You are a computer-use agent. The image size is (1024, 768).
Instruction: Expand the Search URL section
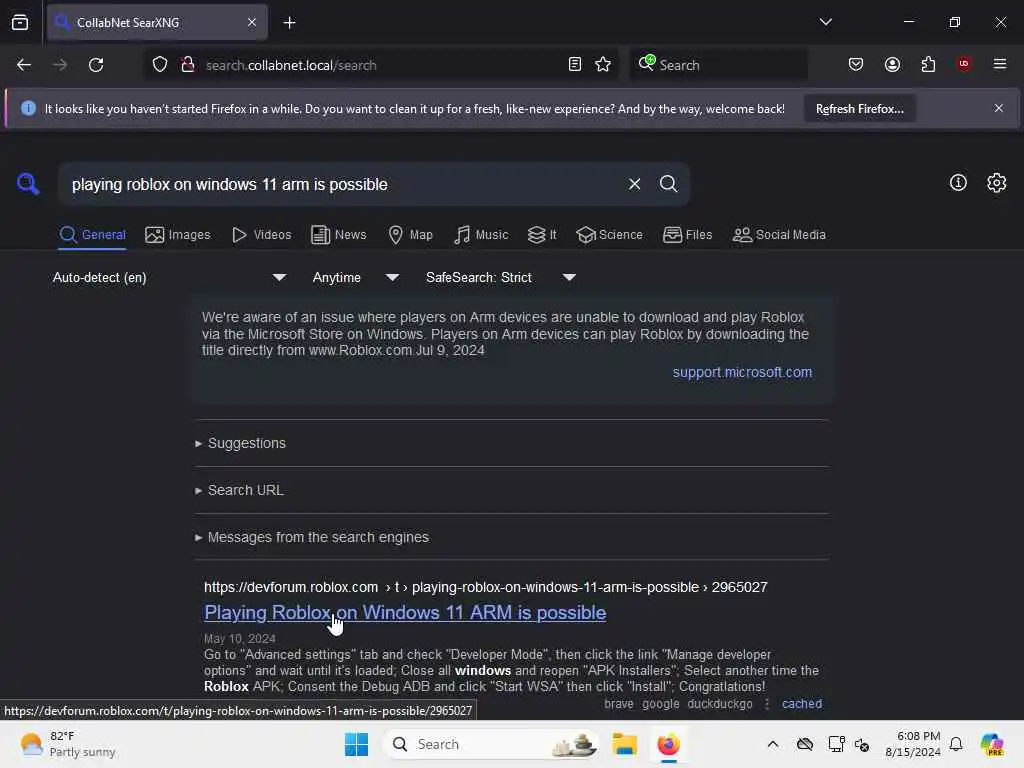[x=245, y=490]
